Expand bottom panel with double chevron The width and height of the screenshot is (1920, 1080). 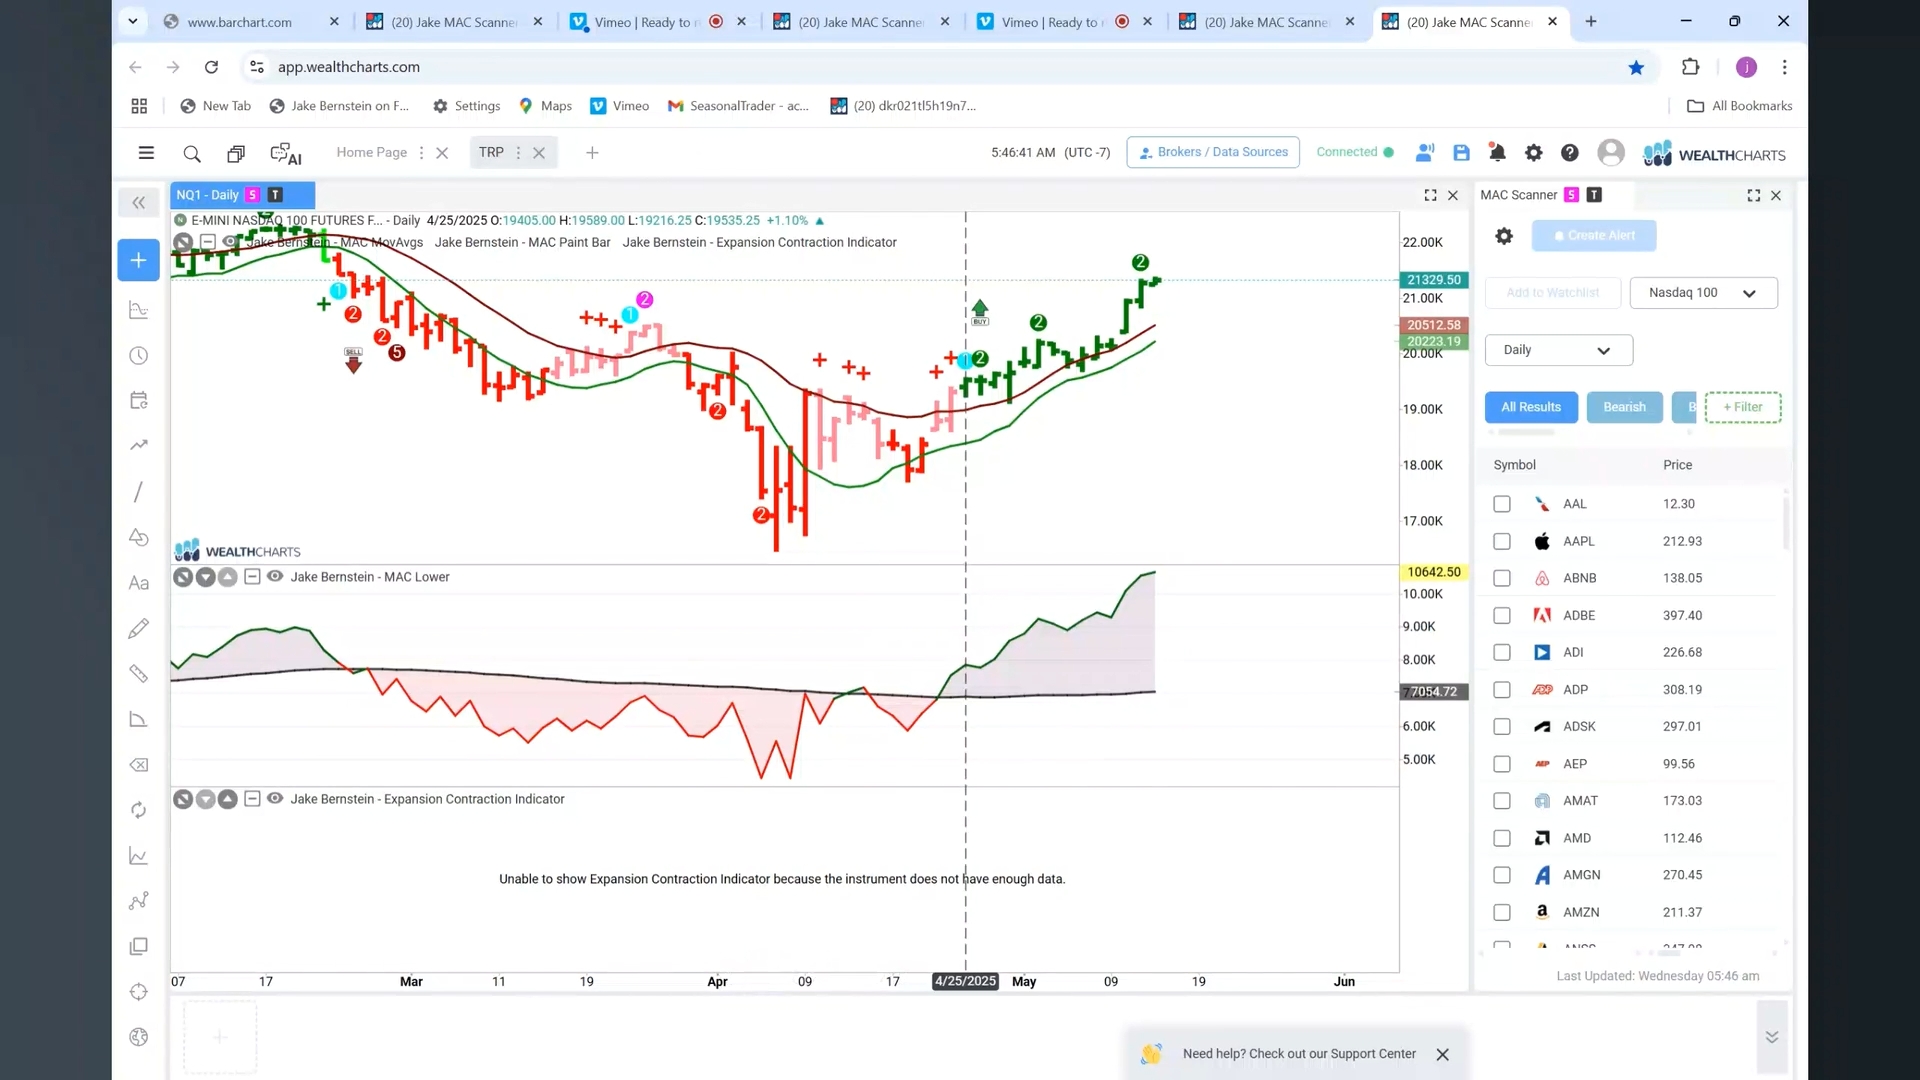1771,1037
